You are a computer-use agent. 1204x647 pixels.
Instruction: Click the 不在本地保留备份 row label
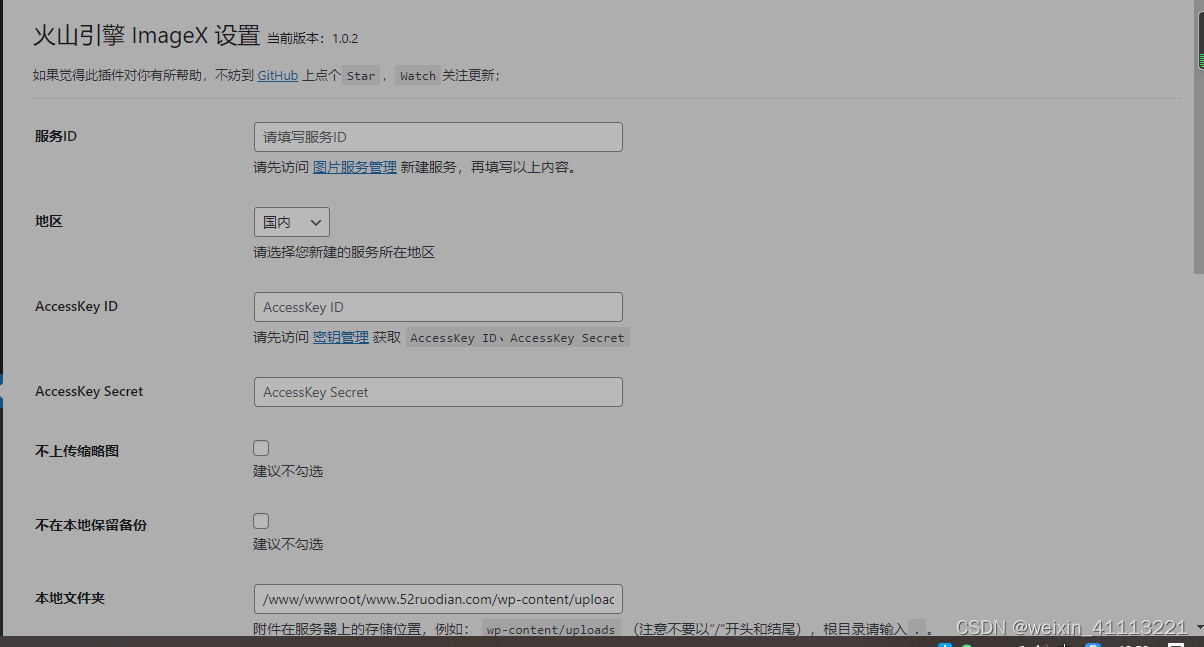91,525
